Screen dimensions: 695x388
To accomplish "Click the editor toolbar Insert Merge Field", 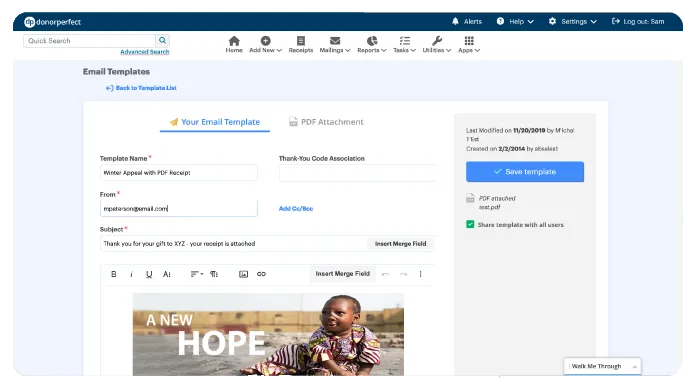I will (343, 274).
